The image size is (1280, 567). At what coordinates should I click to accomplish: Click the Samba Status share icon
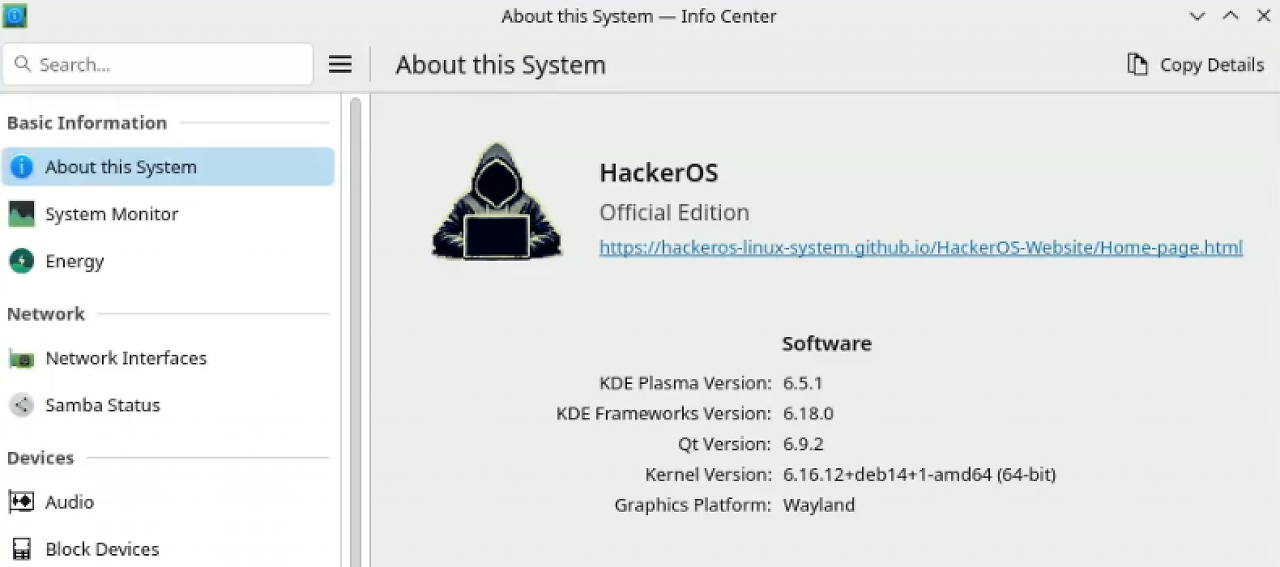[x=21, y=405]
